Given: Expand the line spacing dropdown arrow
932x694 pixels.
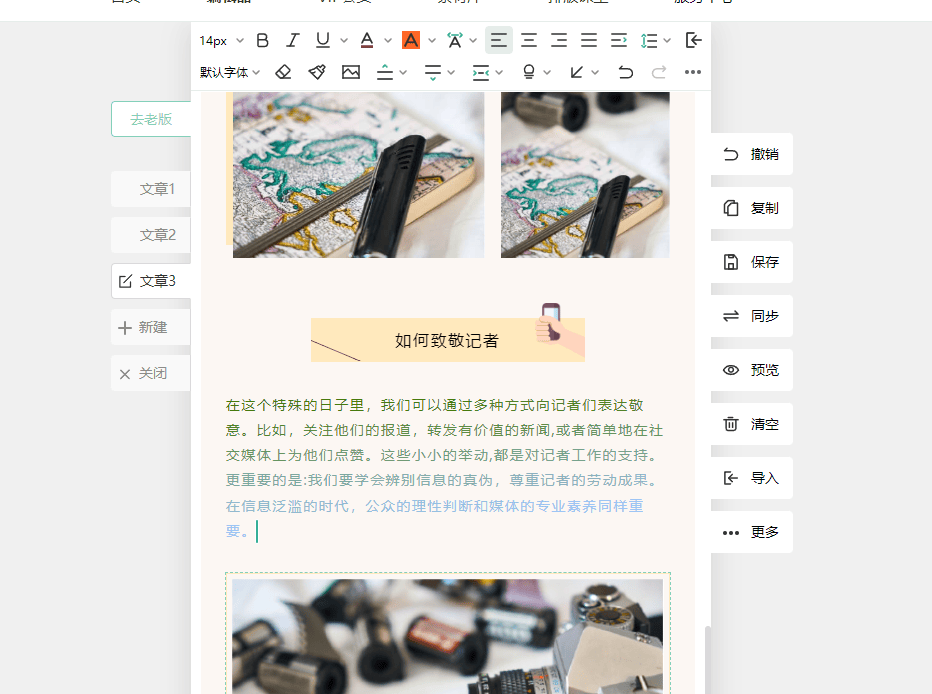Looking at the screenshot, I should (667, 41).
